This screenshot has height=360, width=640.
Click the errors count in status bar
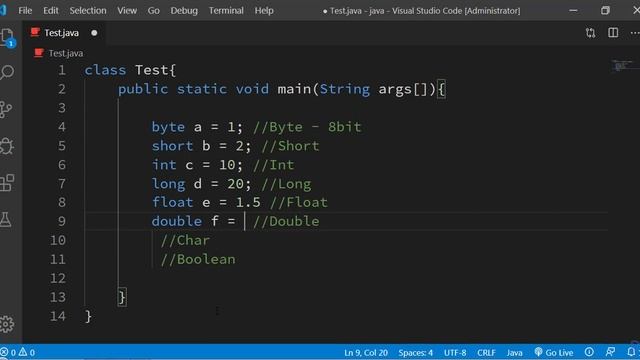pyautogui.click(x=8, y=352)
